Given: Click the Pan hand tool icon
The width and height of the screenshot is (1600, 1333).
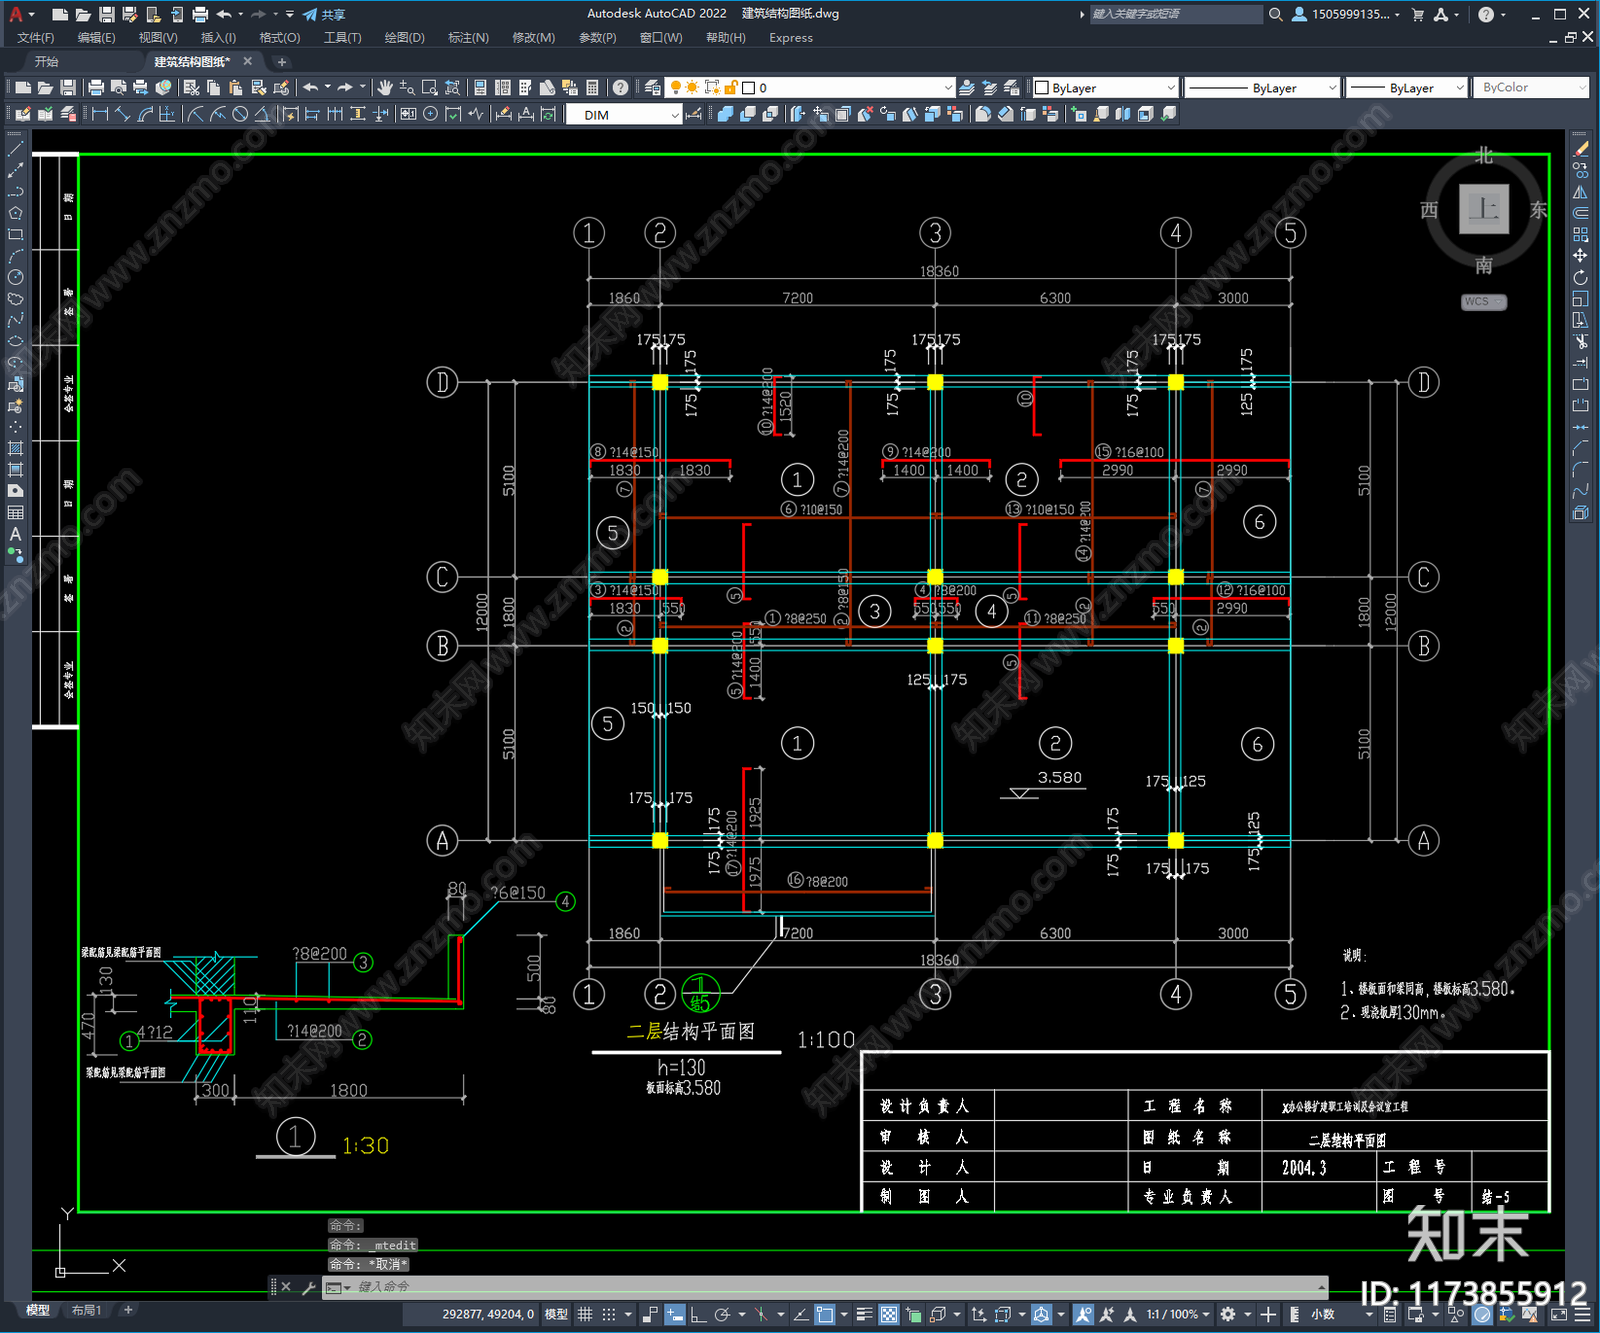Looking at the screenshot, I should (385, 88).
